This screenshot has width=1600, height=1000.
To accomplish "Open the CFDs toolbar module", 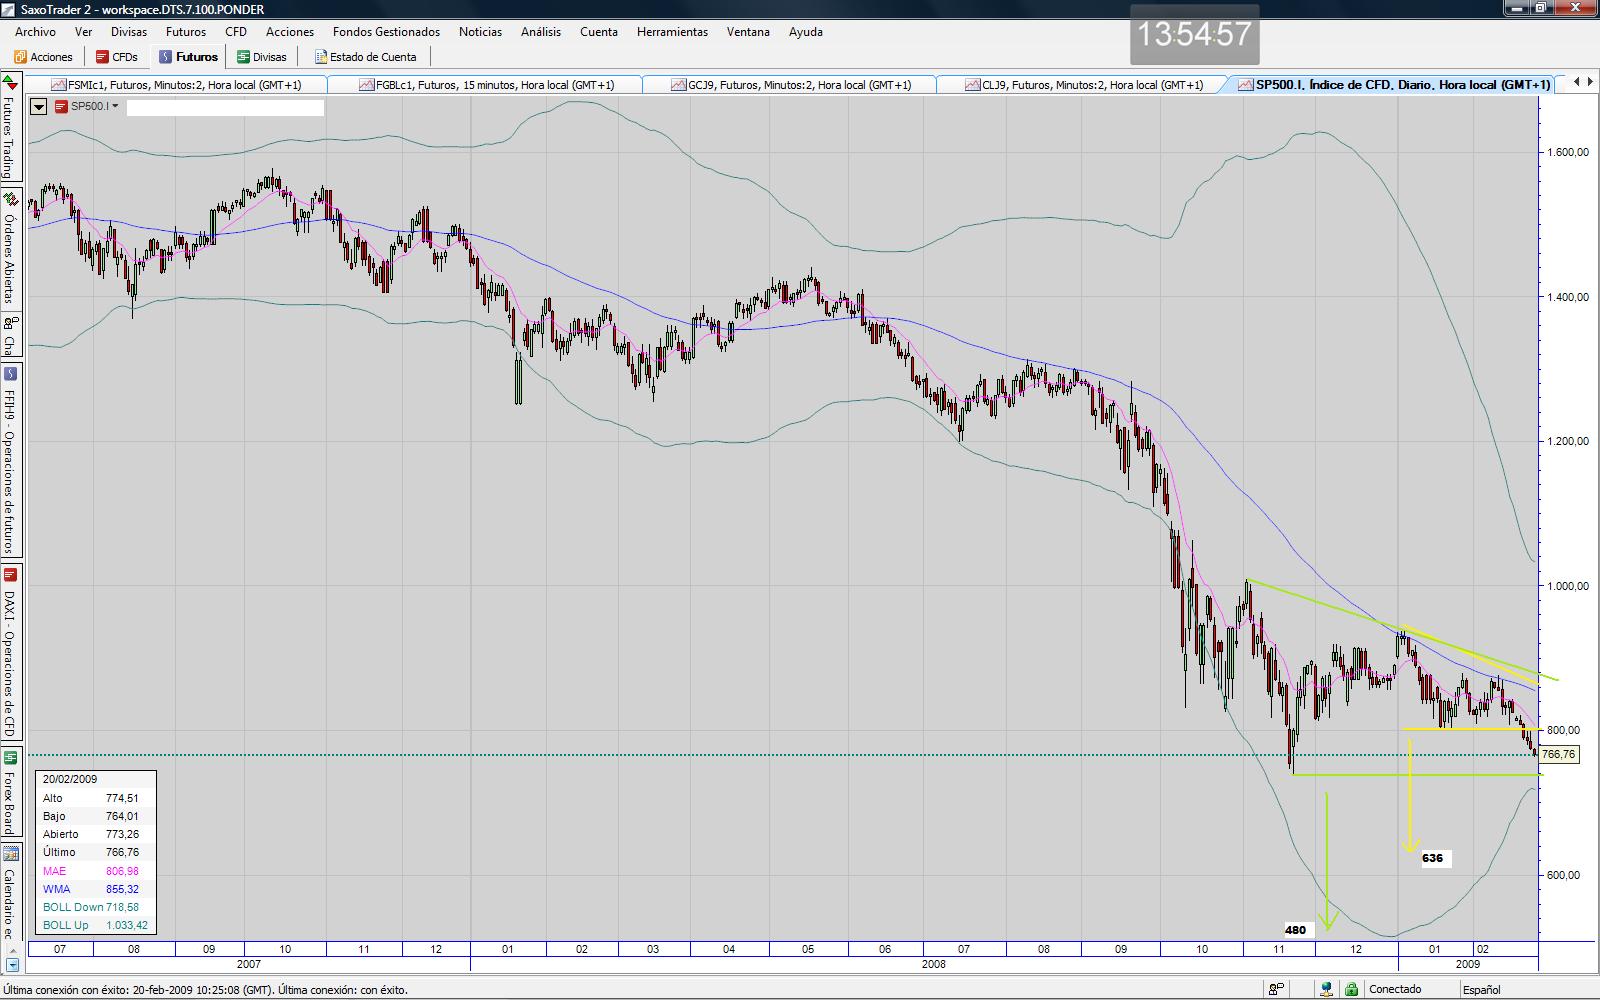I will (x=117, y=57).
